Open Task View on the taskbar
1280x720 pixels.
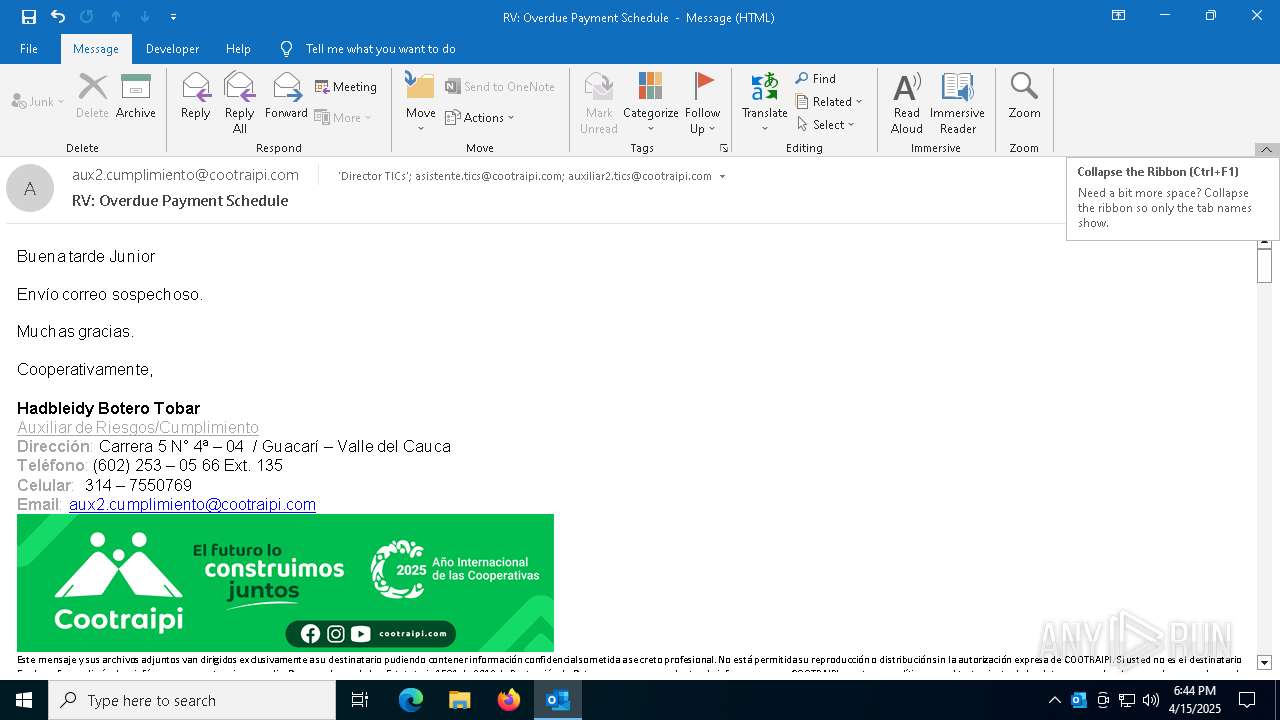(x=360, y=700)
